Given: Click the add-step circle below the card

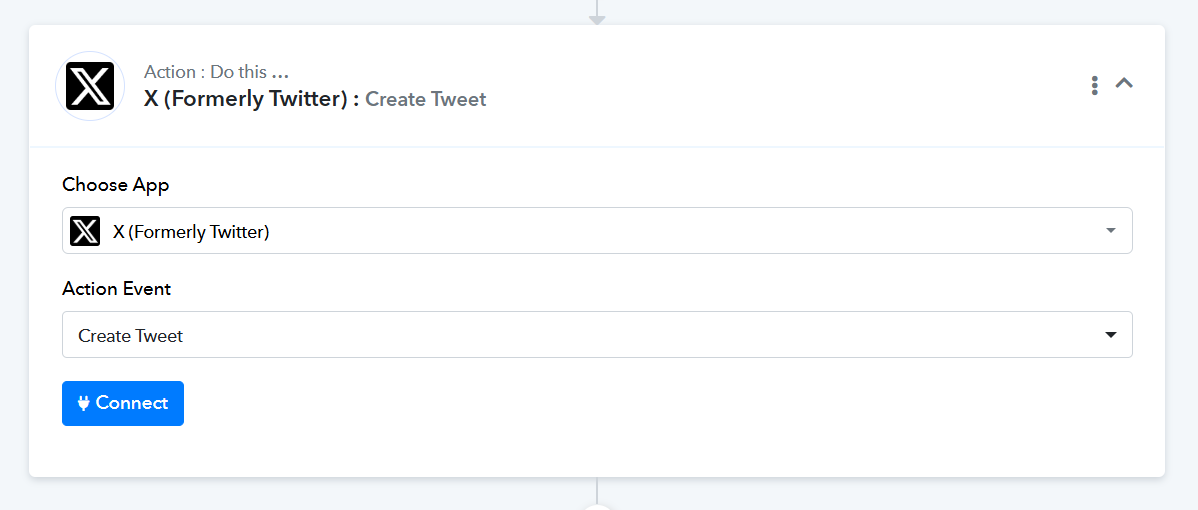Looking at the screenshot, I should coord(597,506).
